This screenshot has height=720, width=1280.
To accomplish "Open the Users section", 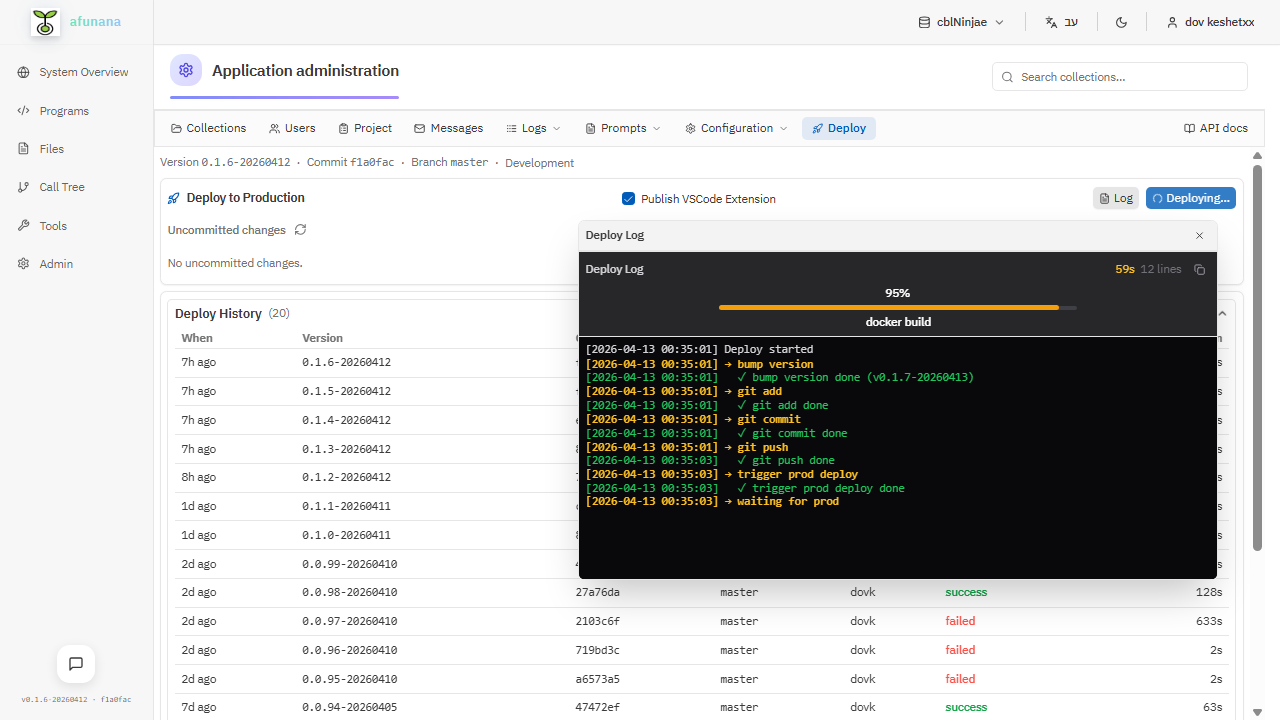I will click(291, 128).
